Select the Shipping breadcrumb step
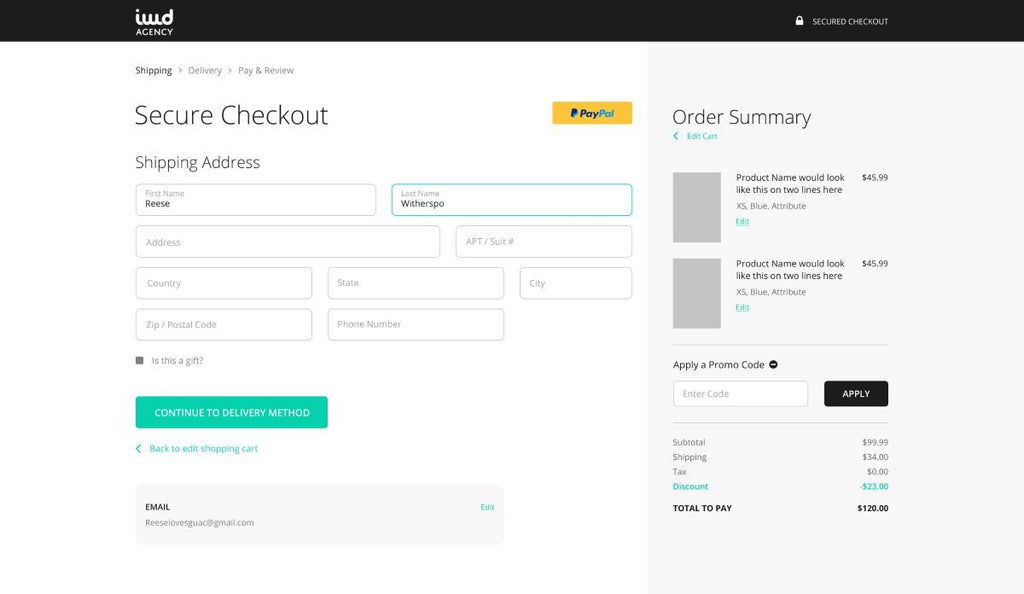This screenshot has height=594, width=1024. pyautogui.click(x=153, y=70)
